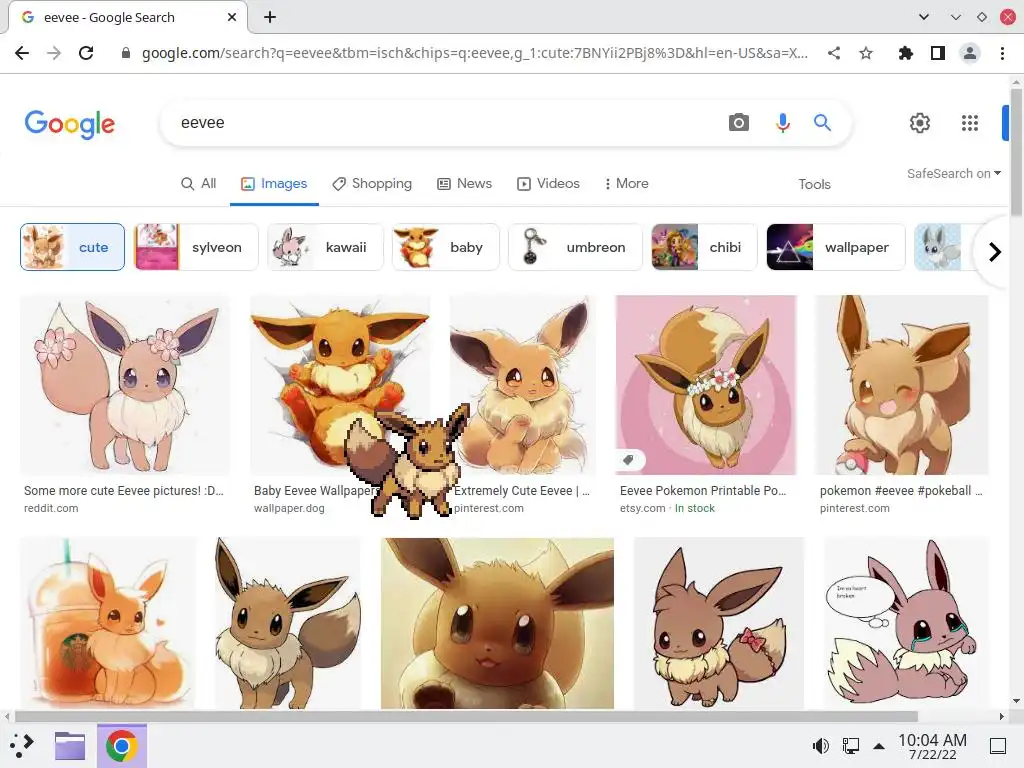Open the Tools filter options
The image size is (1024, 768).
pyautogui.click(x=814, y=184)
